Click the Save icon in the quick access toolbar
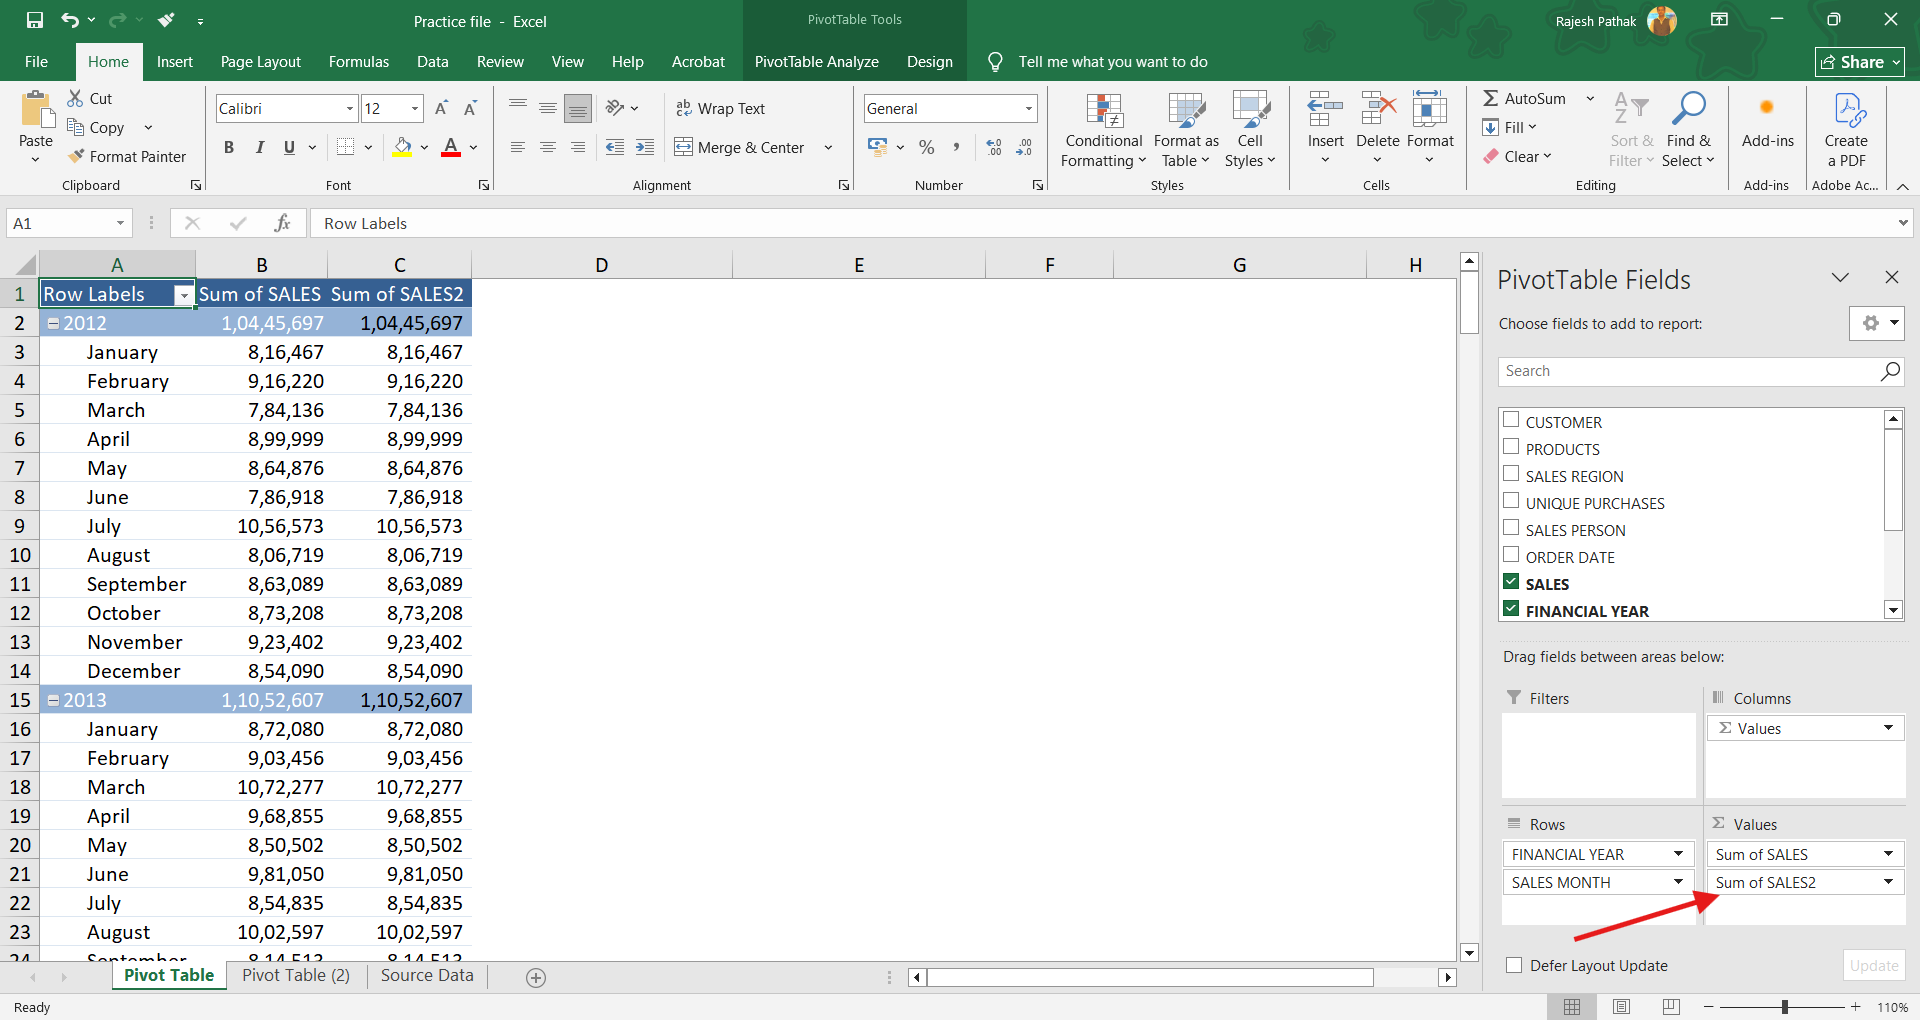 point(35,20)
